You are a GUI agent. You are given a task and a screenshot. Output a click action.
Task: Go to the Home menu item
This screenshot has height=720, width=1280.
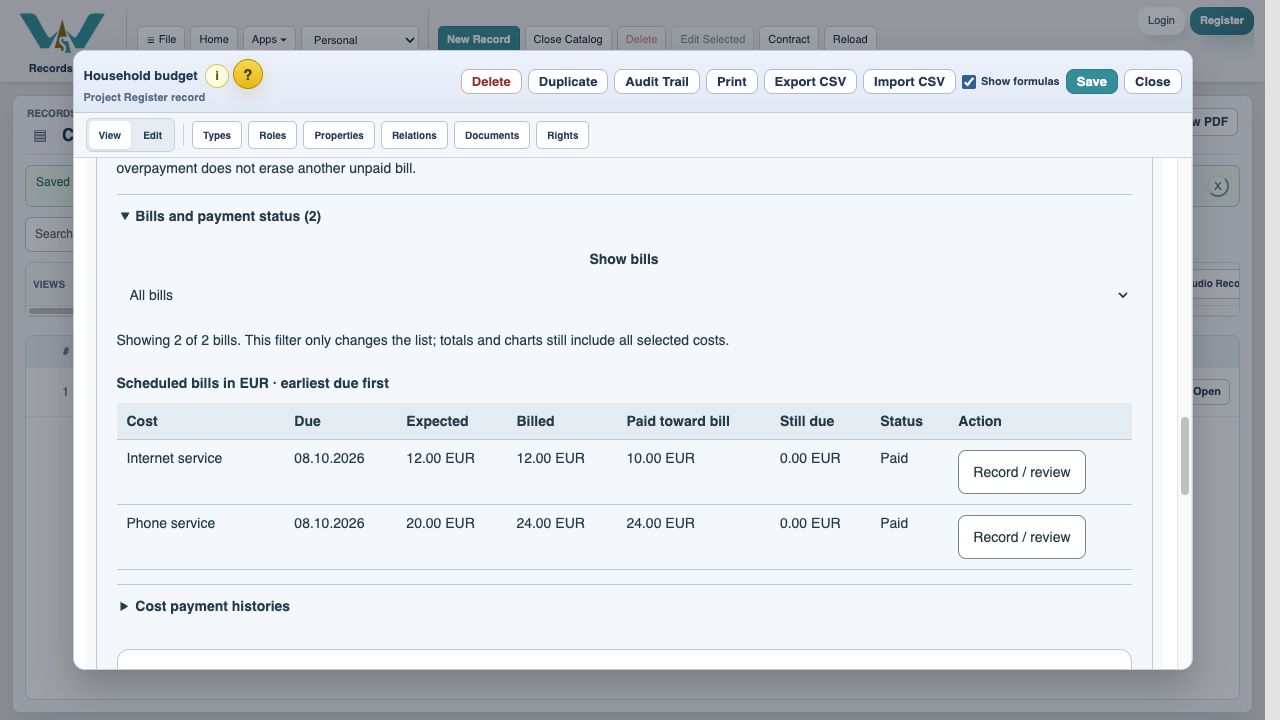(214, 39)
